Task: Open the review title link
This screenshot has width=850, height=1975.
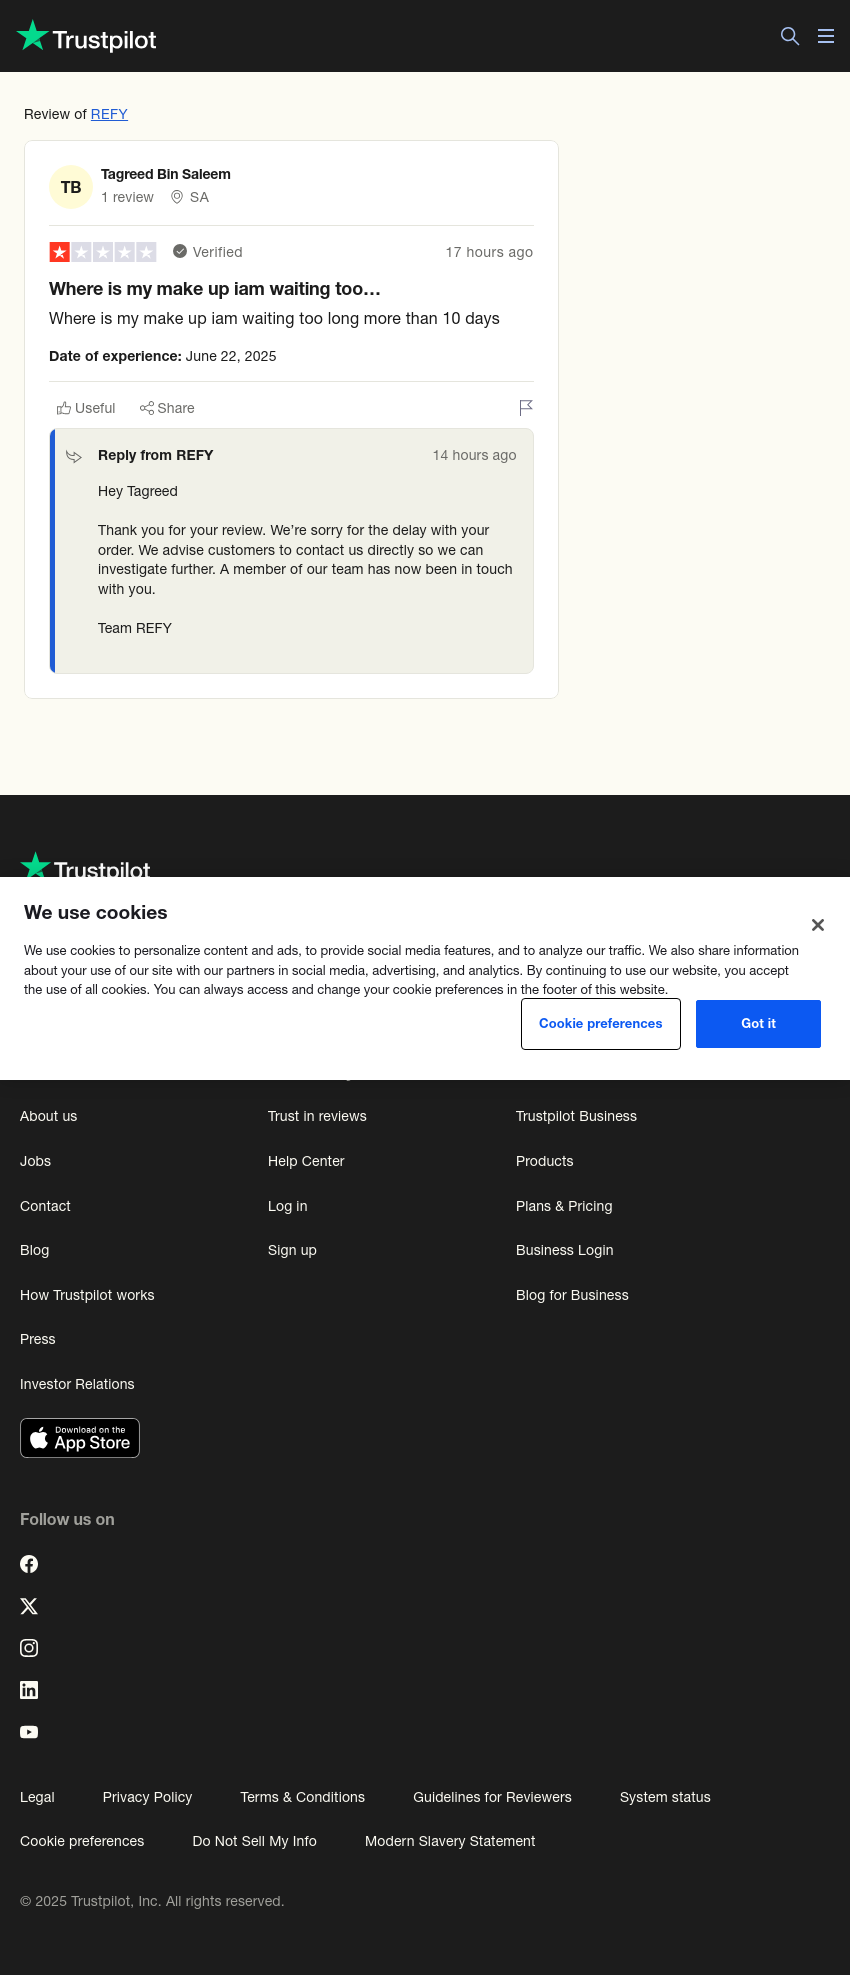Action: pyautogui.click(x=215, y=289)
